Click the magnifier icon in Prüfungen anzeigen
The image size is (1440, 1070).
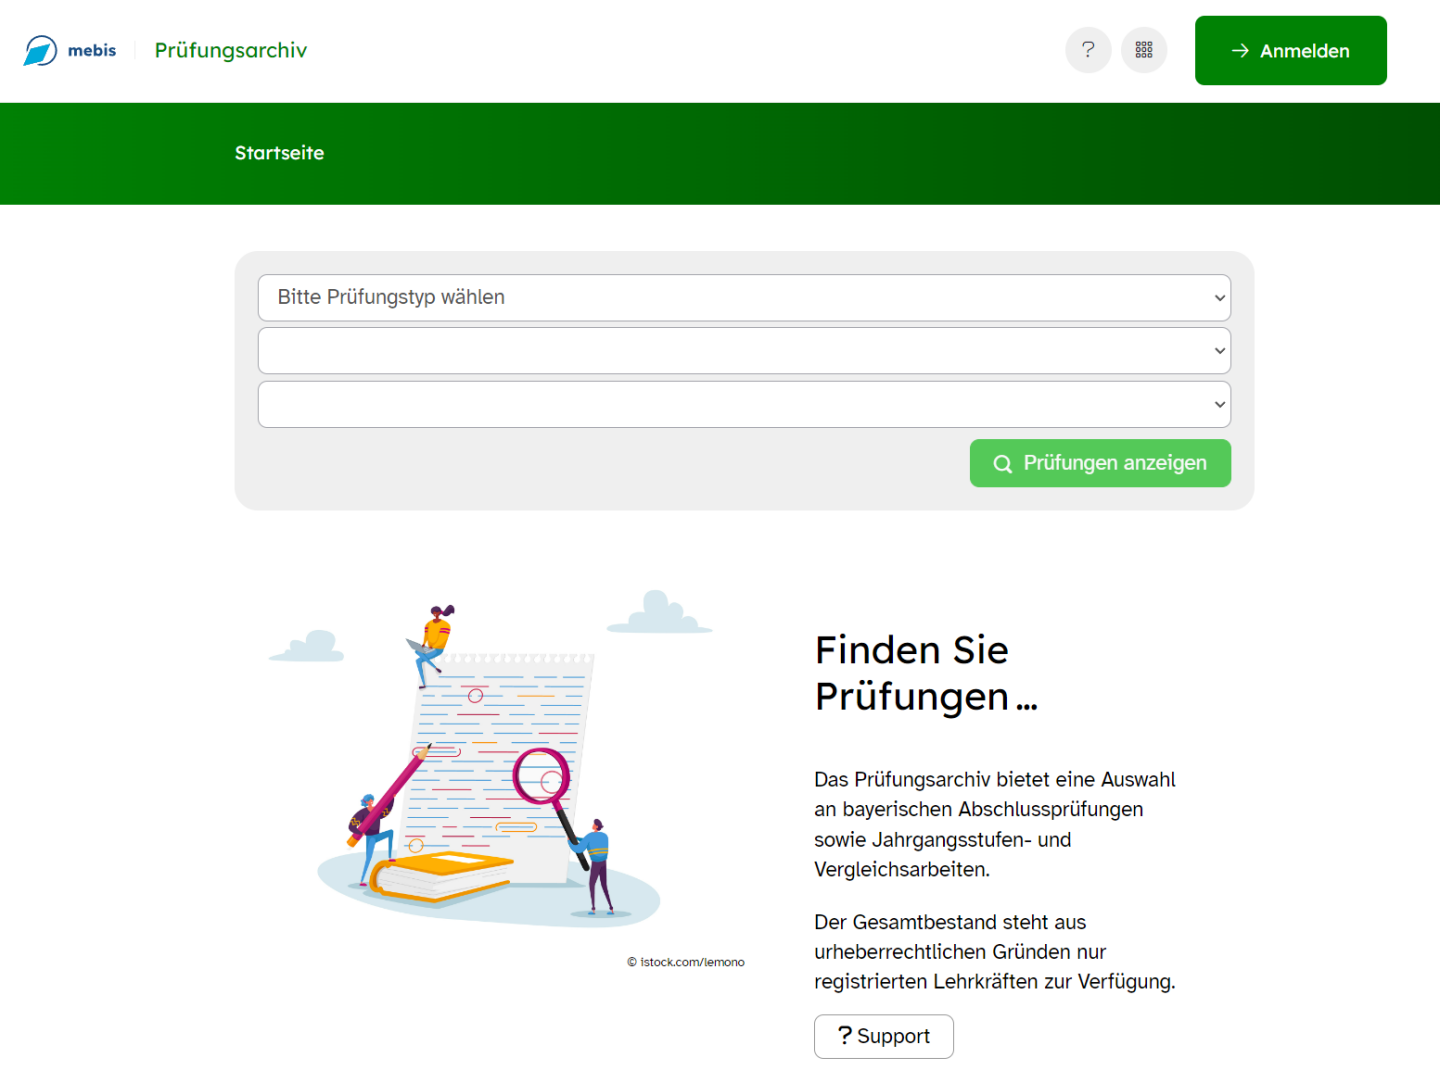click(1002, 464)
